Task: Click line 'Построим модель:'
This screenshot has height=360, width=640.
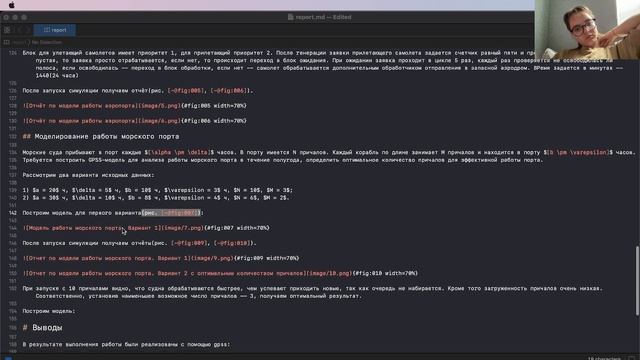Action: point(49,311)
